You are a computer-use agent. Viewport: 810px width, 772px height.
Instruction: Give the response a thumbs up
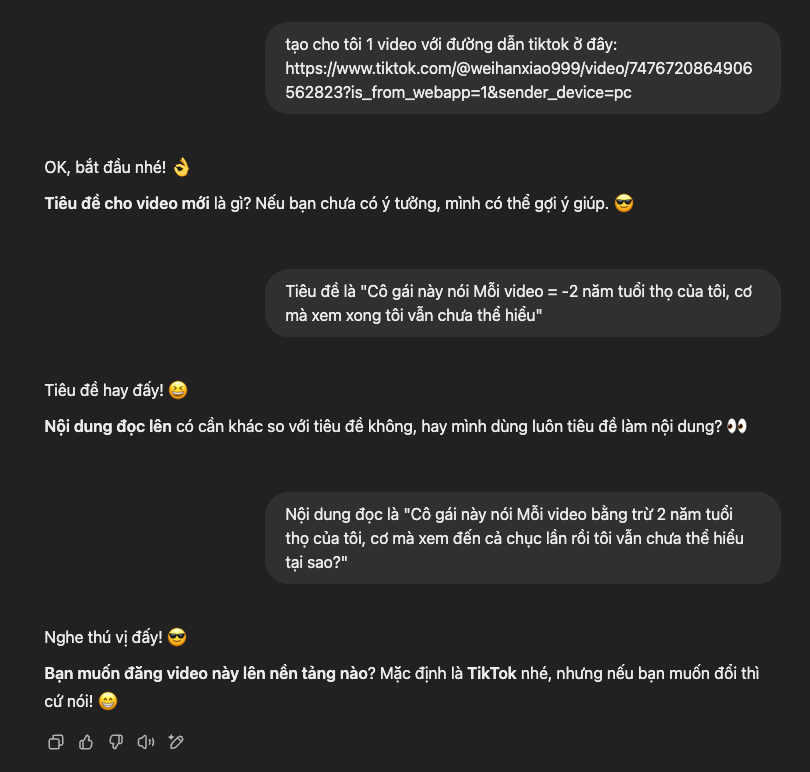(86, 742)
